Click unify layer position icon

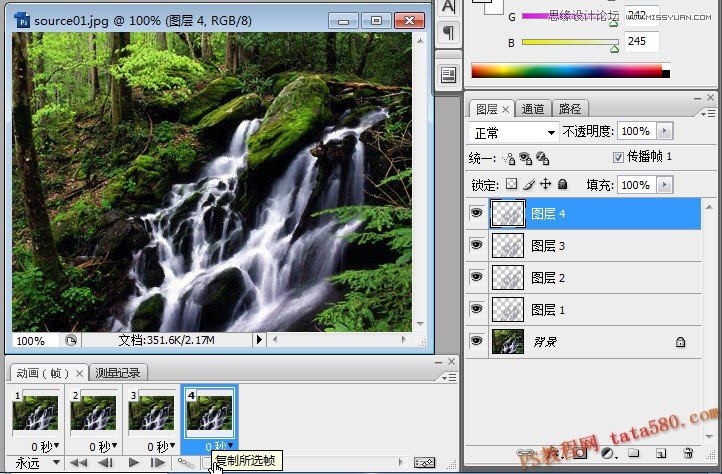click(x=509, y=158)
